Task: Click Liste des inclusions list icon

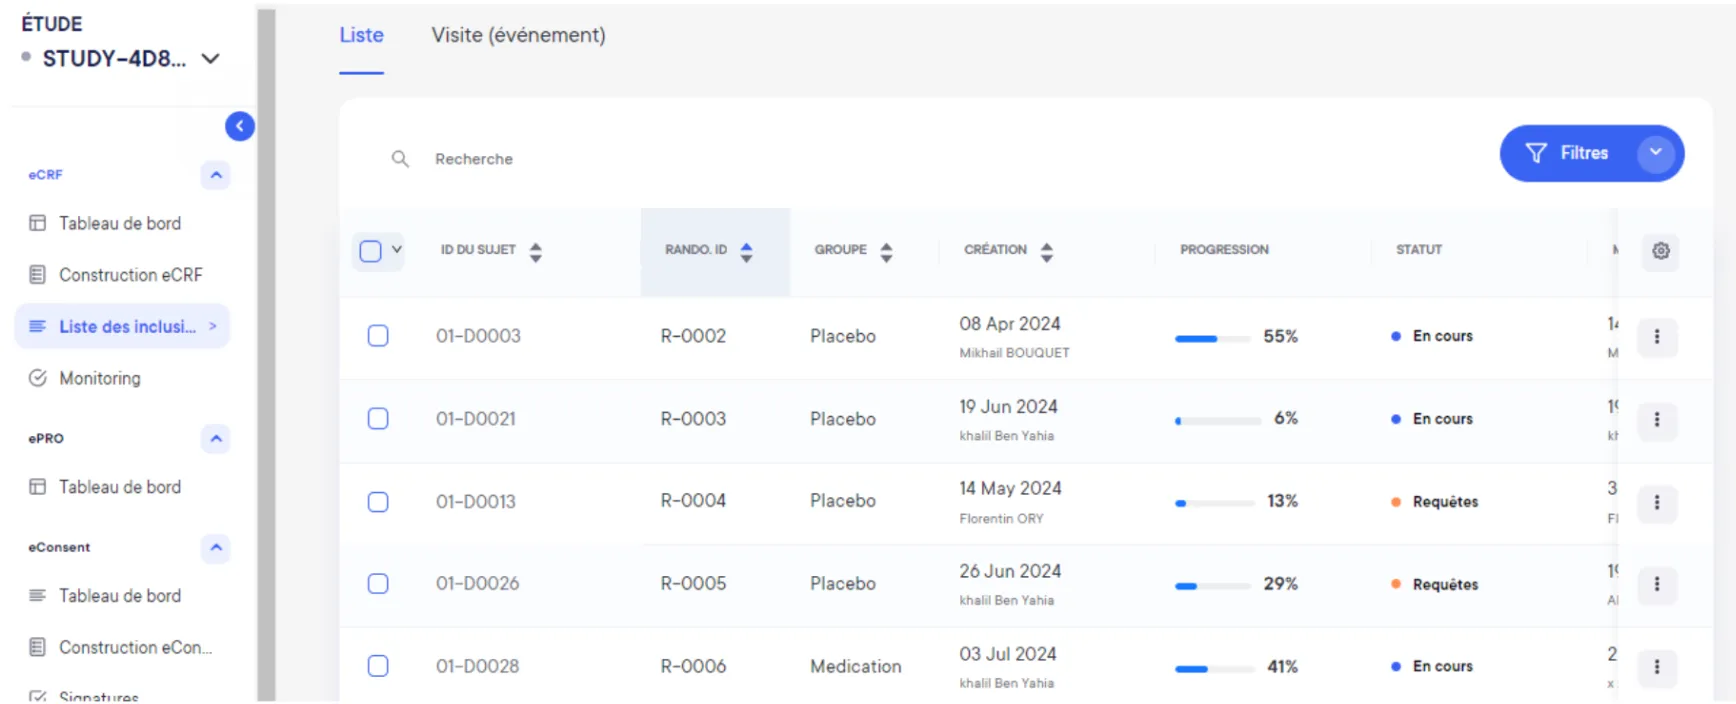Action: [x=38, y=327]
